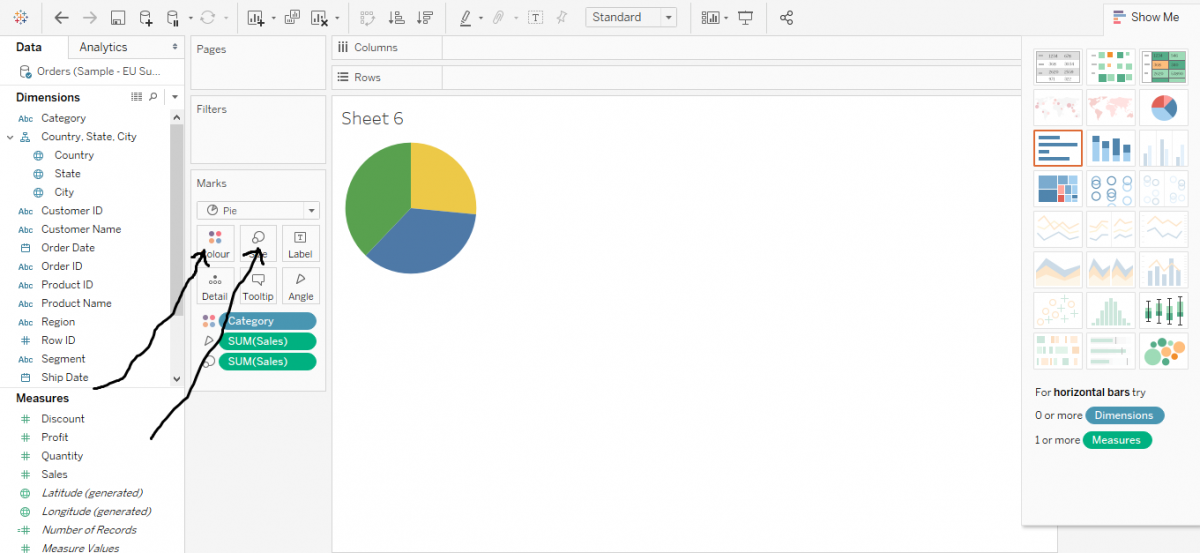Screen dimensions: 1200x553
Task: Choose packed bubbles in Show Me
Action: [x=1164, y=351]
